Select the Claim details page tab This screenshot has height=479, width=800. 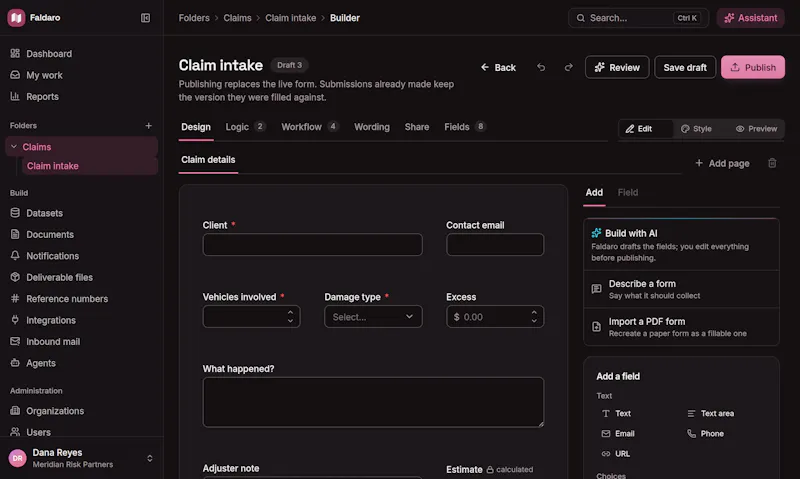pos(208,160)
